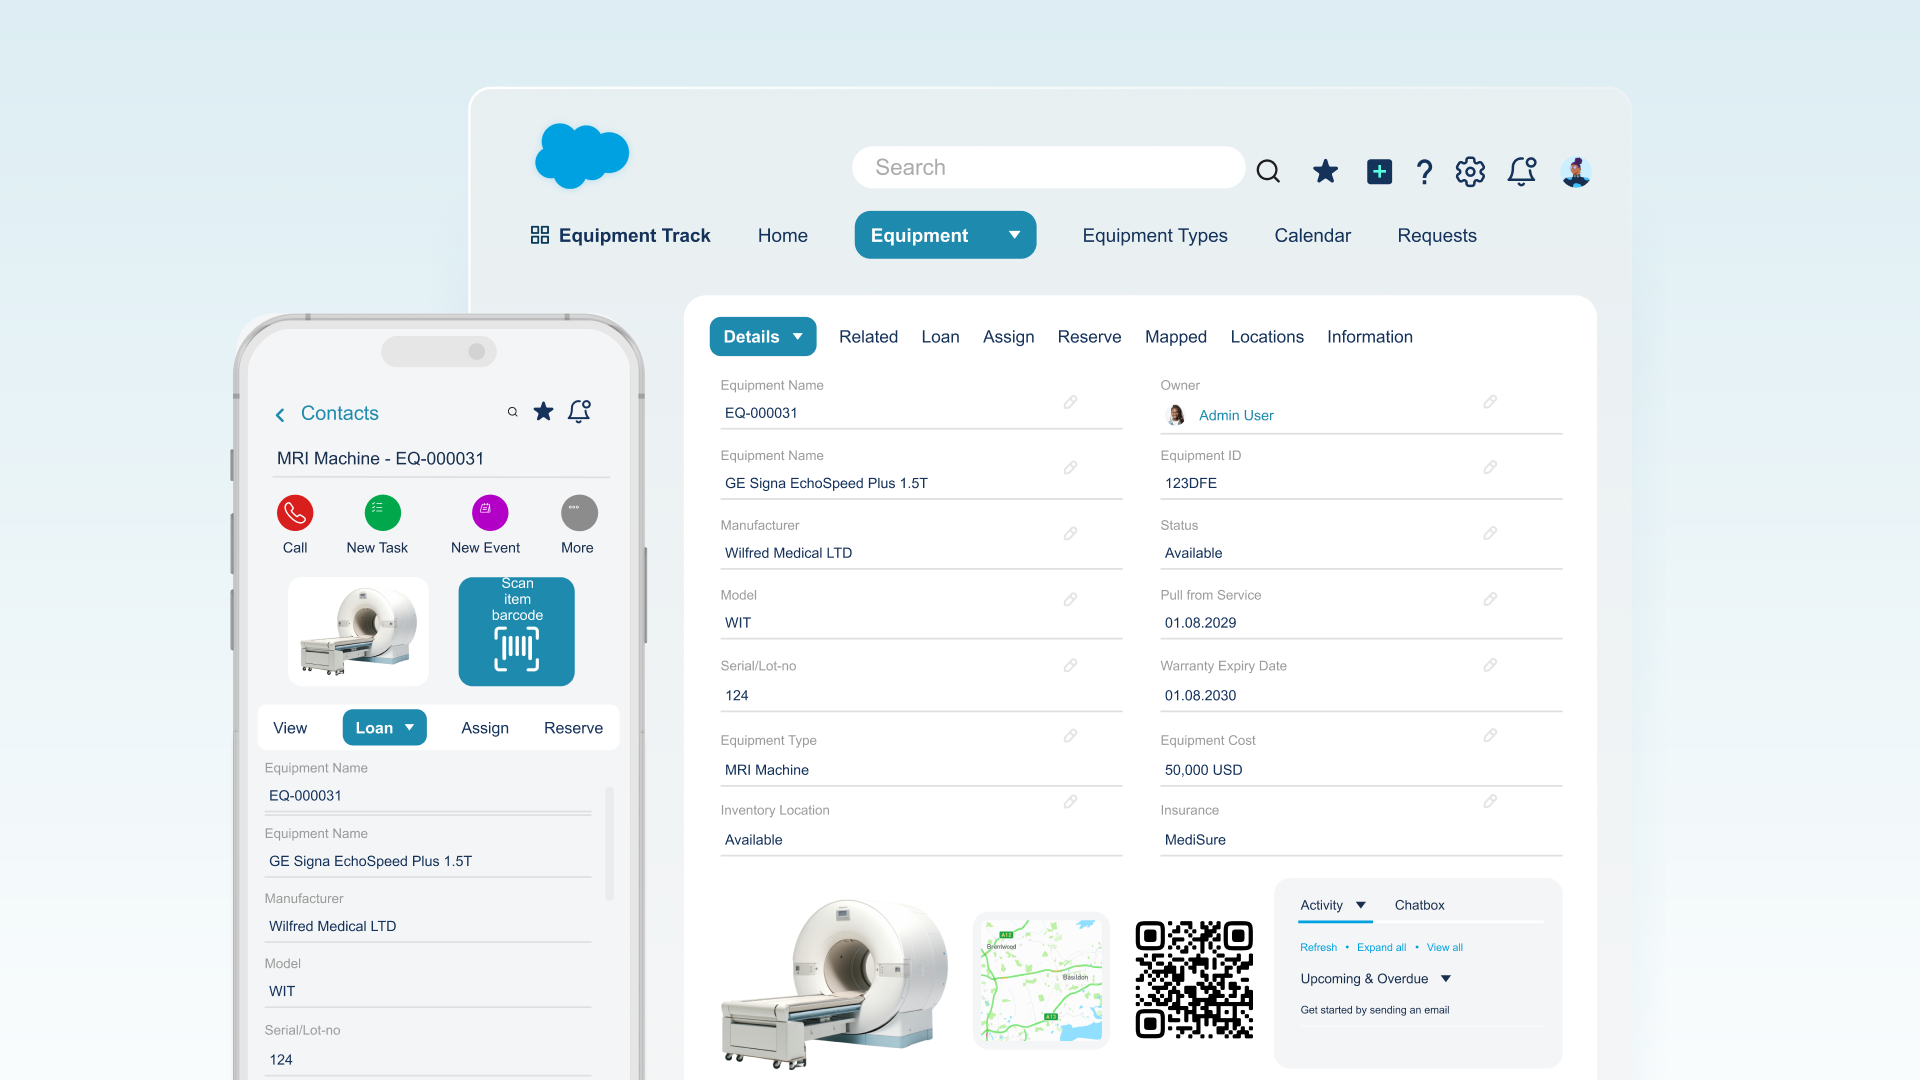Expand the Details tab dropdown arrow

coord(798,337)
